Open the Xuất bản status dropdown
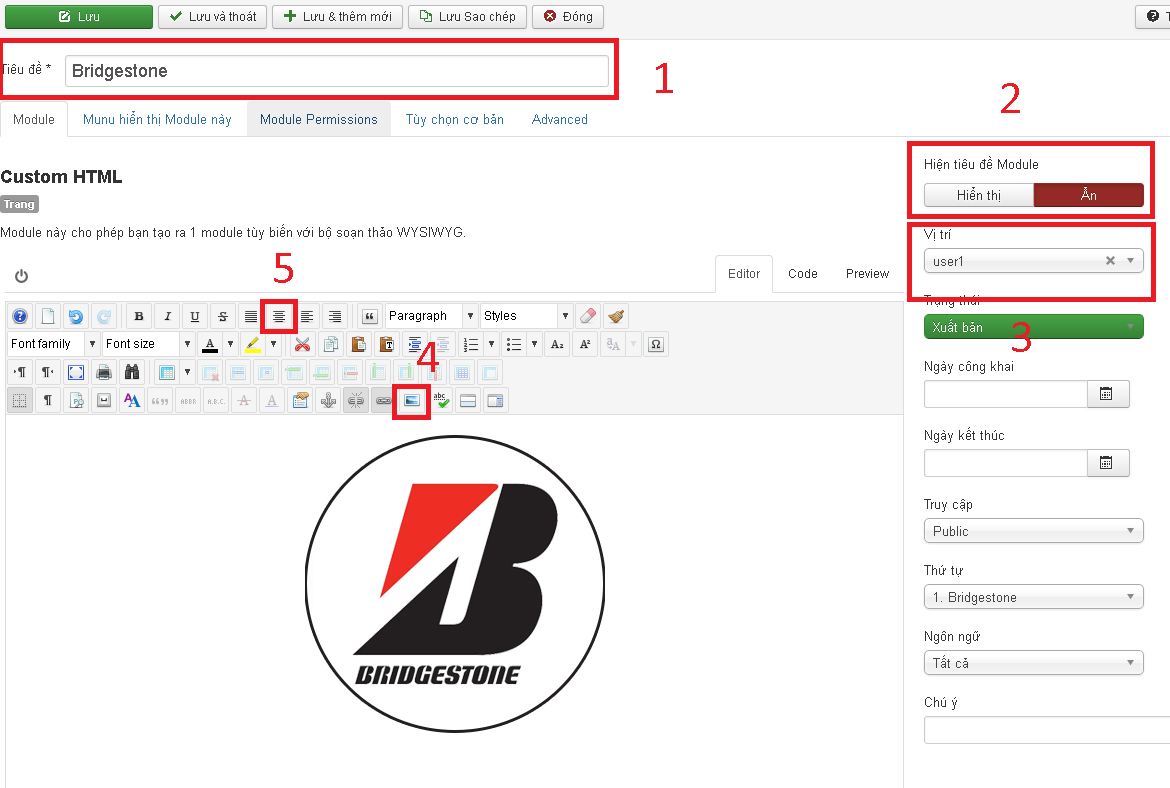The height and width of the screenshot is (788, 1170). coord(1033,327)
